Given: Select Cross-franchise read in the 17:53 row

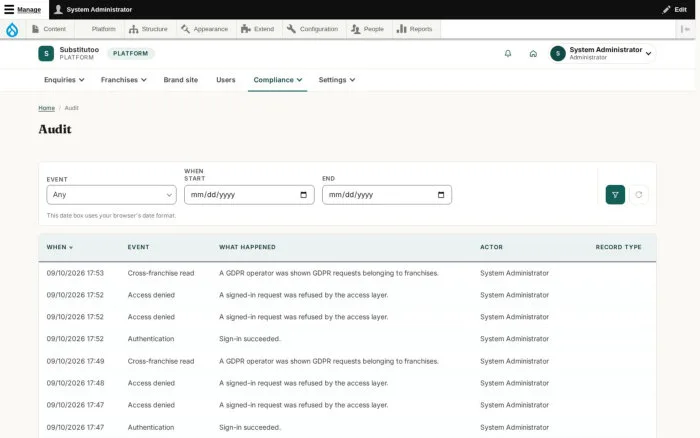Looking at the screenshot, I should (x=161, y=273).
